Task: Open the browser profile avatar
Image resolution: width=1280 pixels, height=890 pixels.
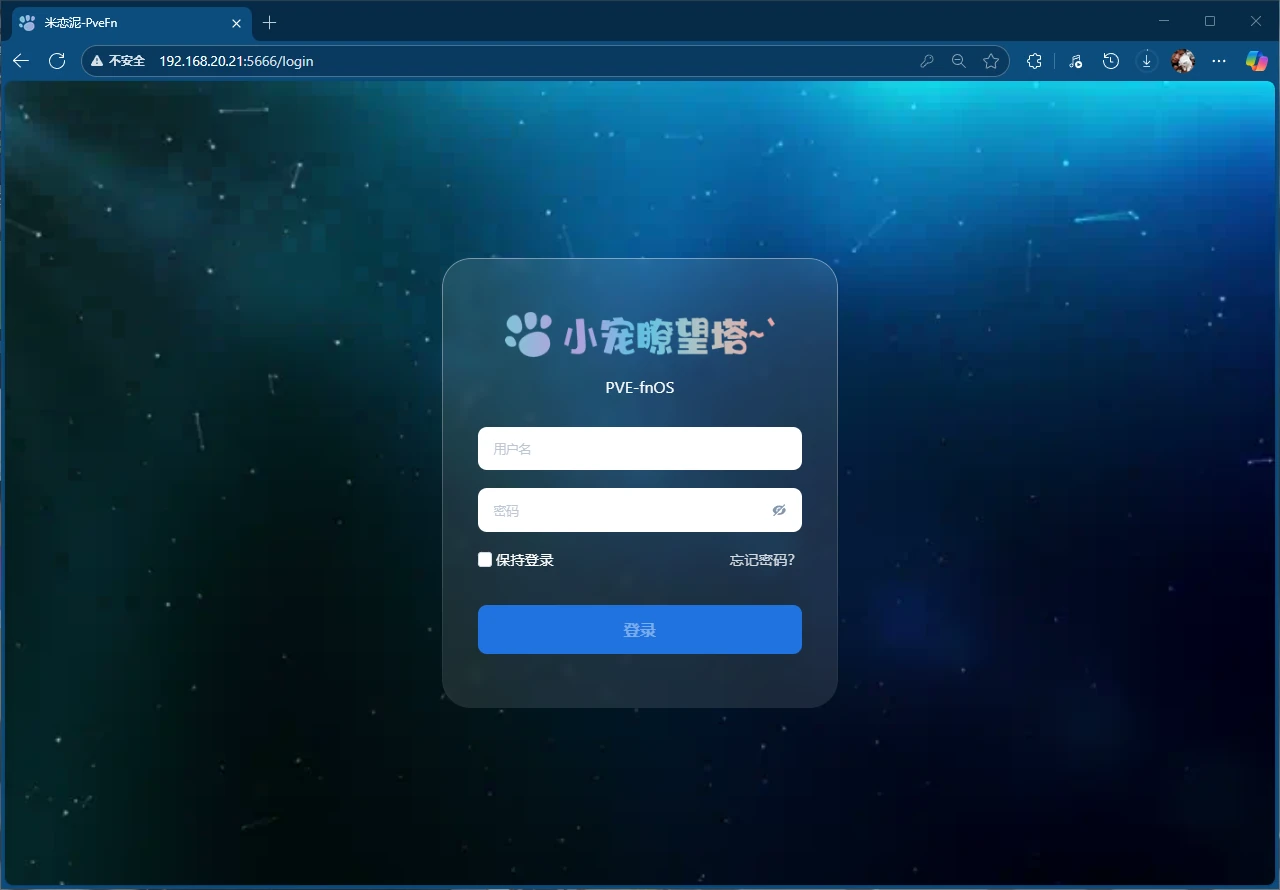Action: (1183, 61)
